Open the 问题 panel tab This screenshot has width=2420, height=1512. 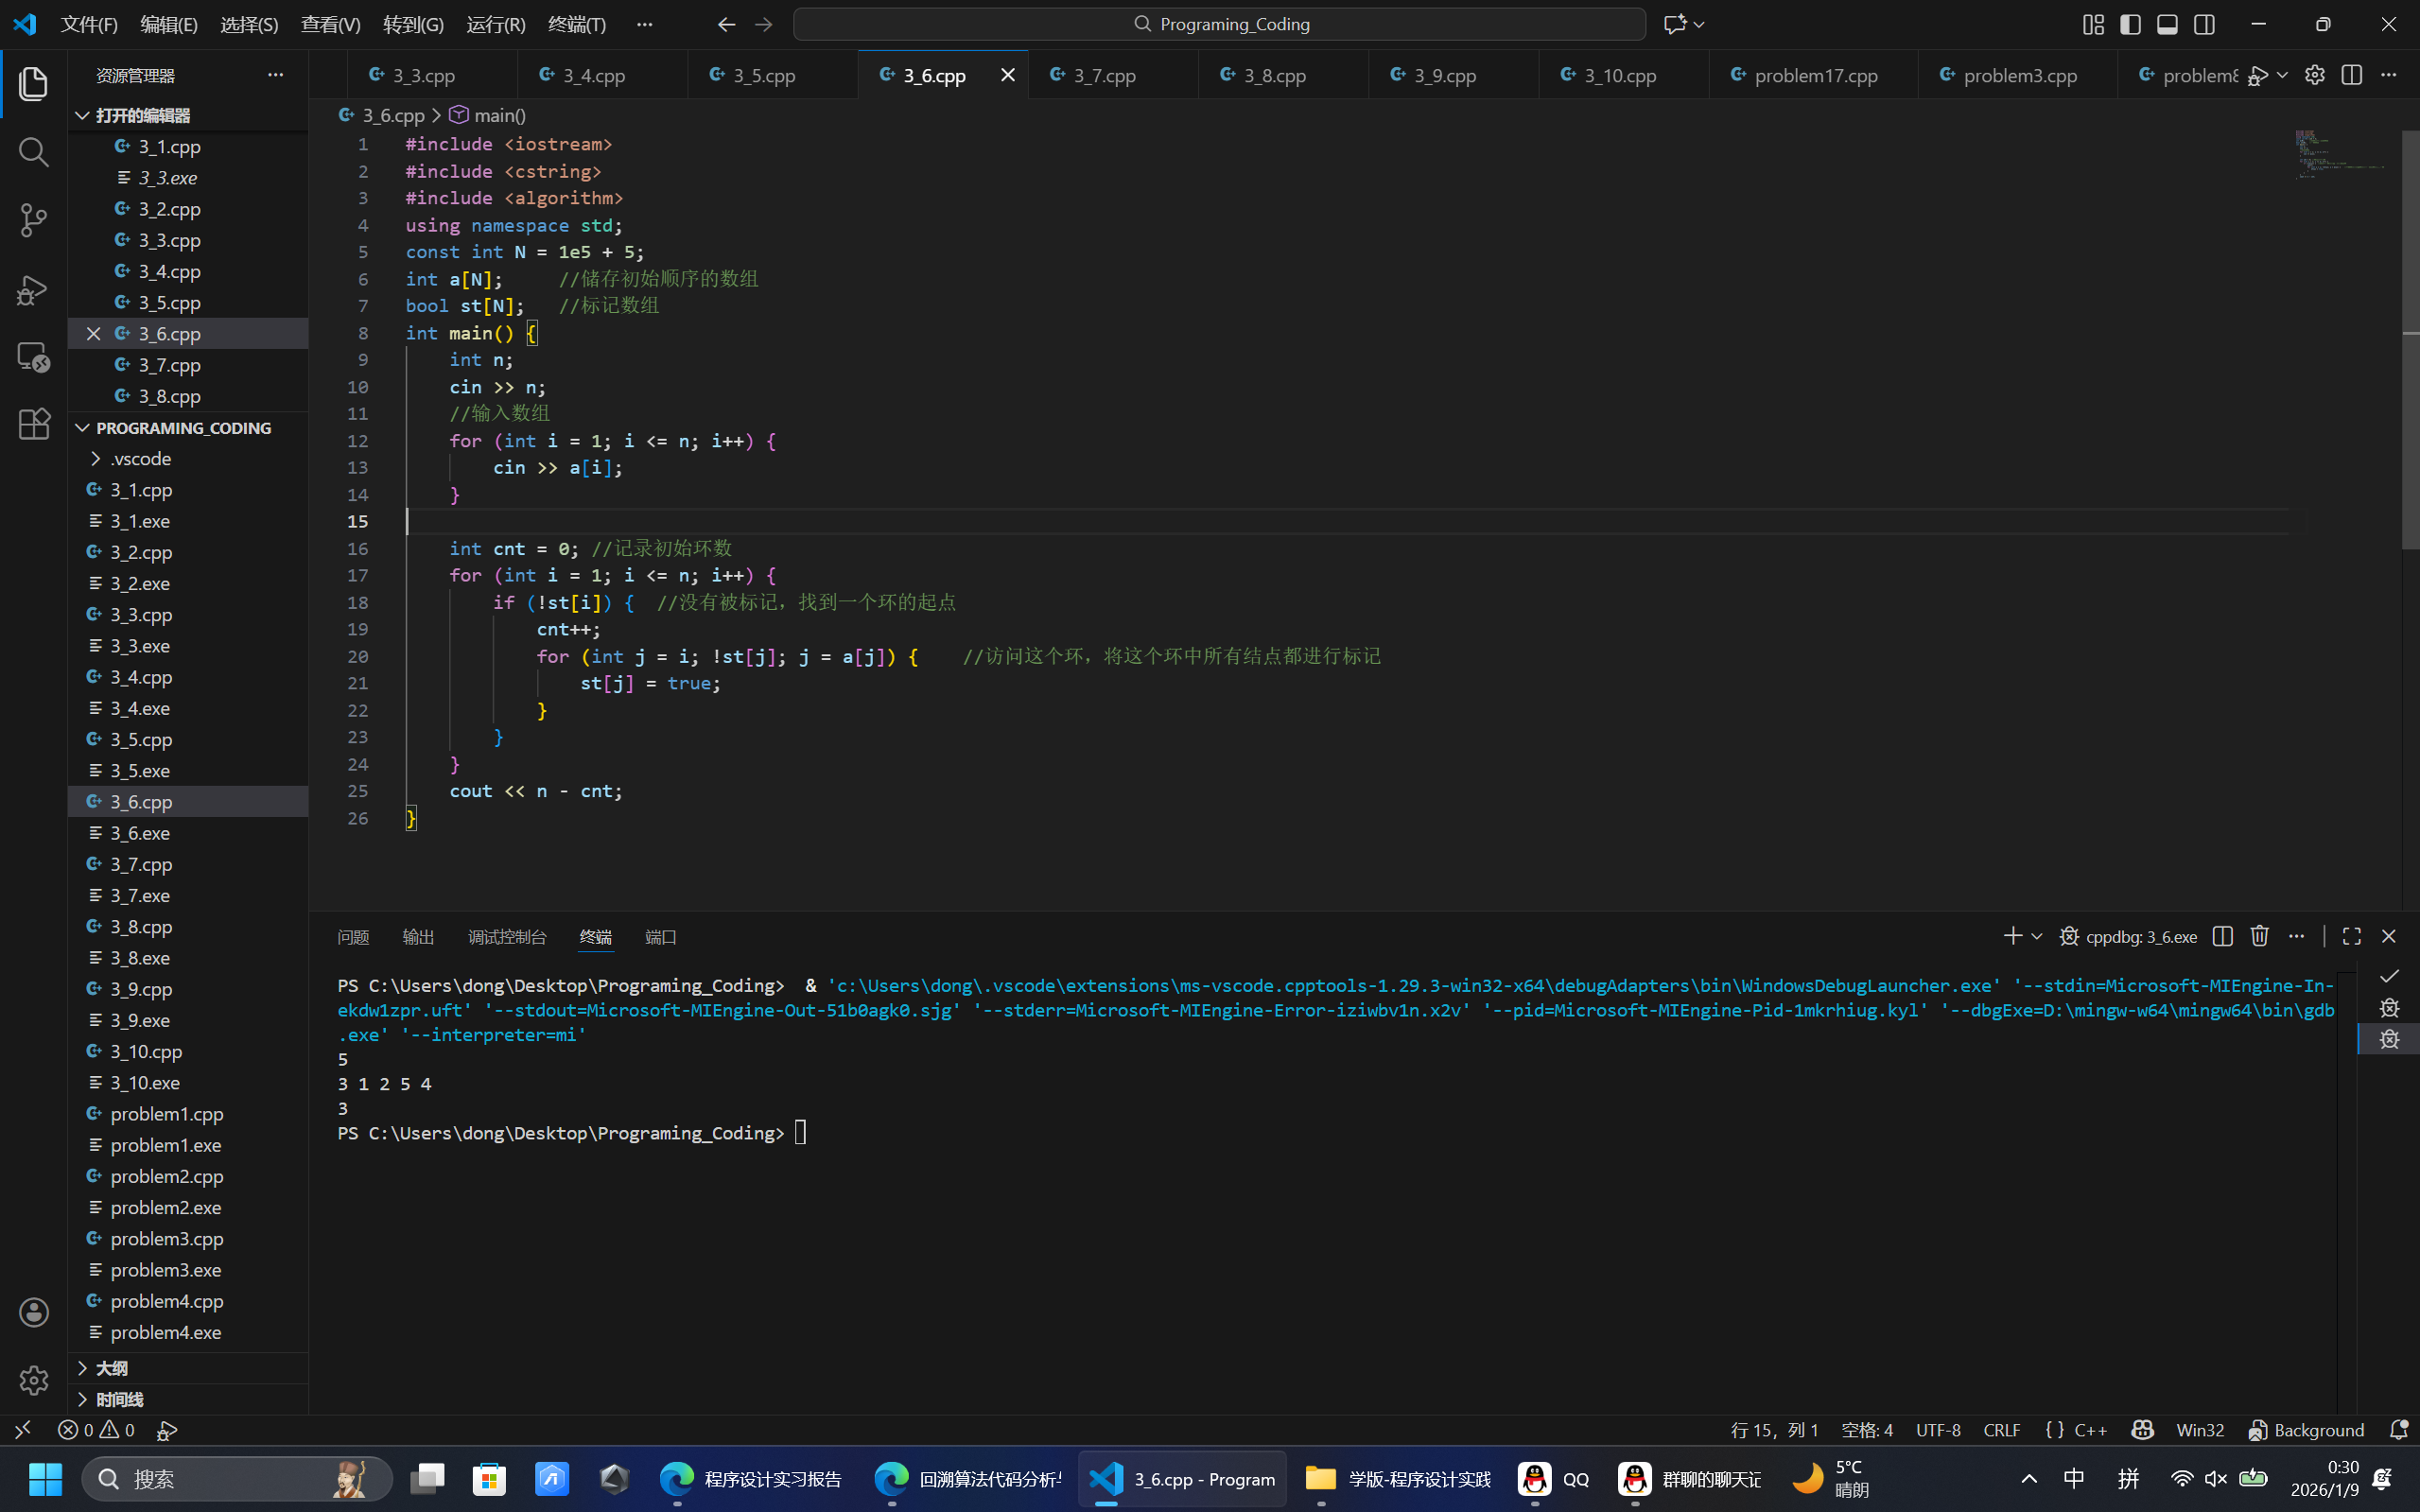353,937
